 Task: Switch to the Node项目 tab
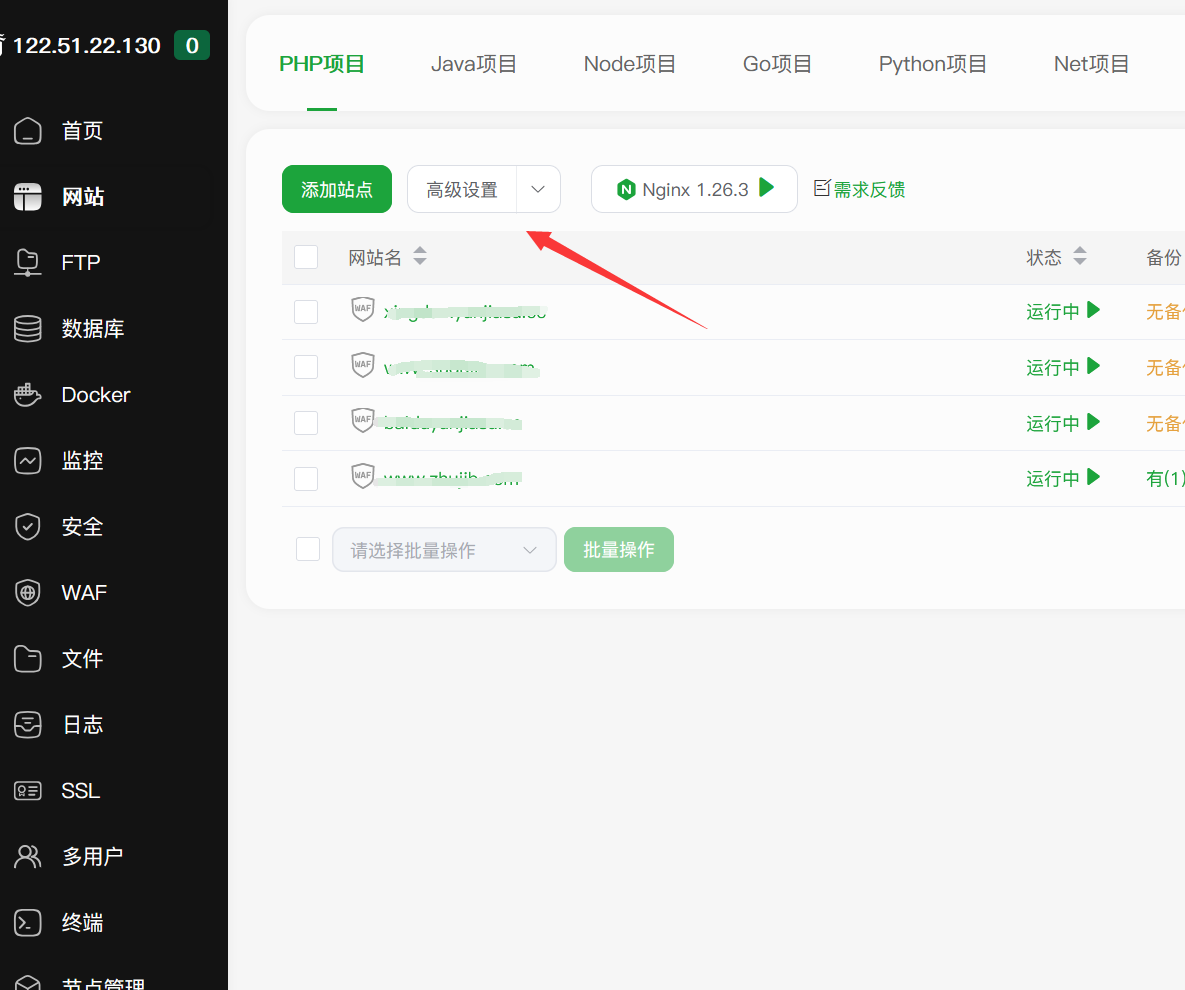tap(630, 64)
